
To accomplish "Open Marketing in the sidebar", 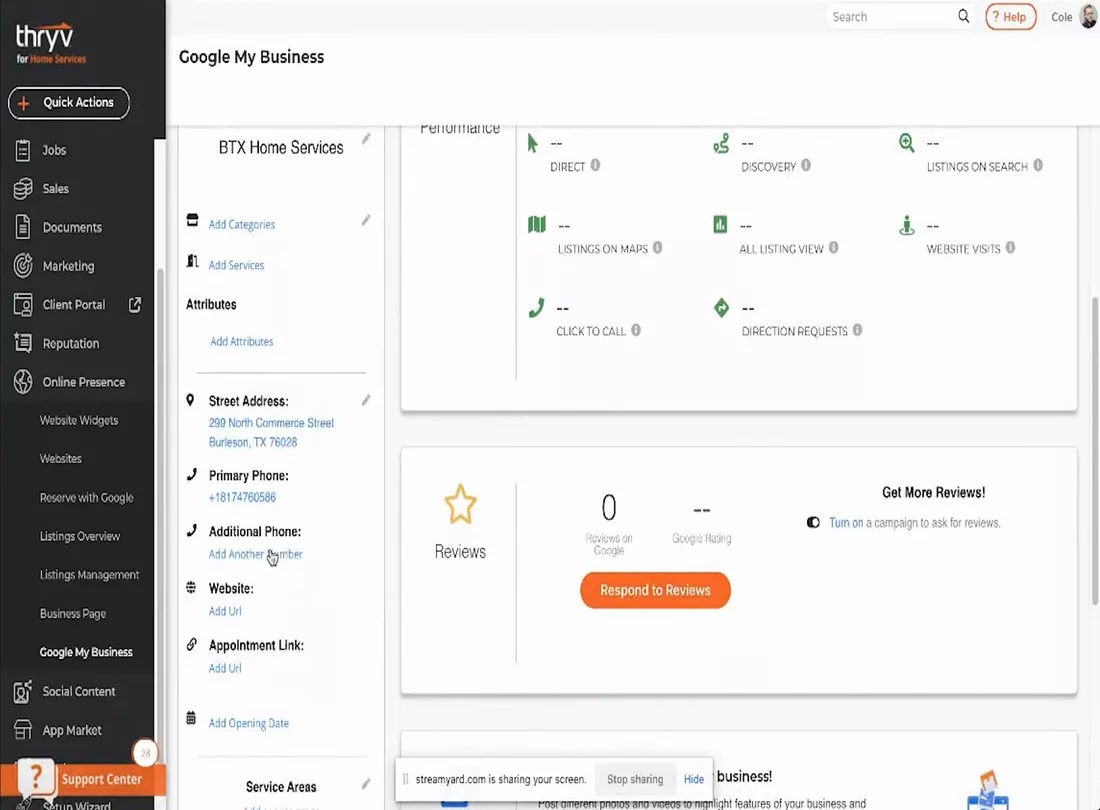I will pyautogui.click(x=67, y=266).
